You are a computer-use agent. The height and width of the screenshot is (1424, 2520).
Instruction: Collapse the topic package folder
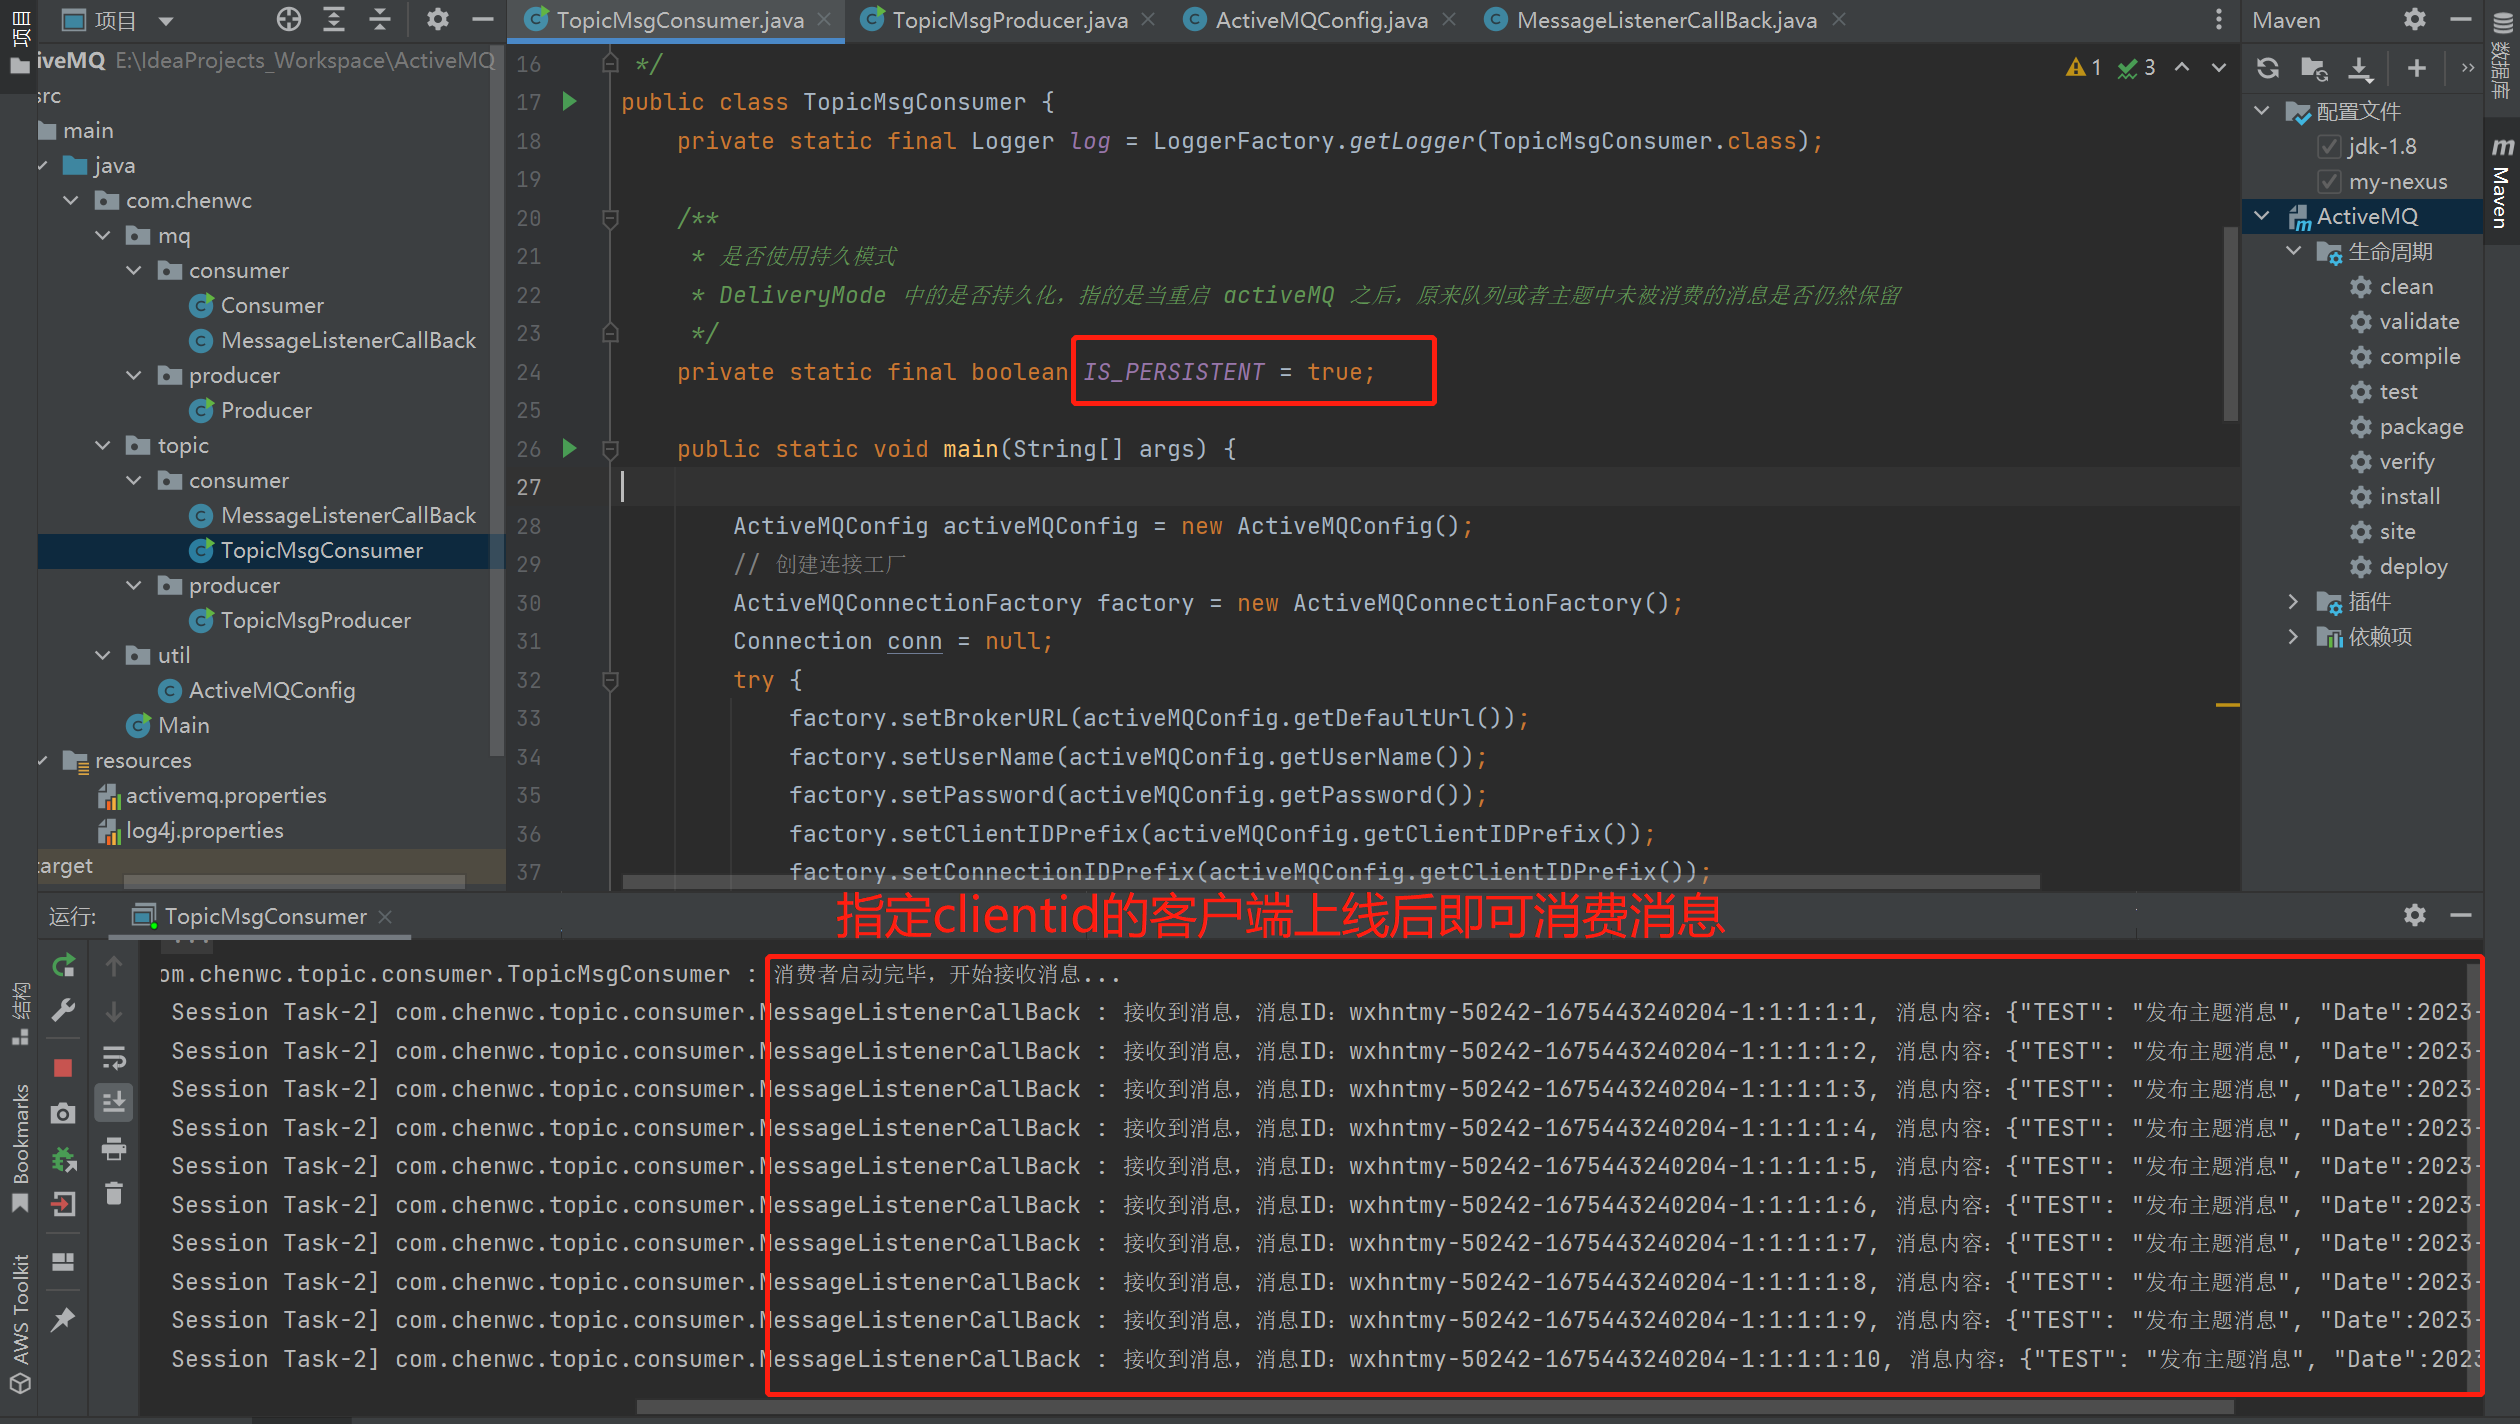click(x=103, y=445)
